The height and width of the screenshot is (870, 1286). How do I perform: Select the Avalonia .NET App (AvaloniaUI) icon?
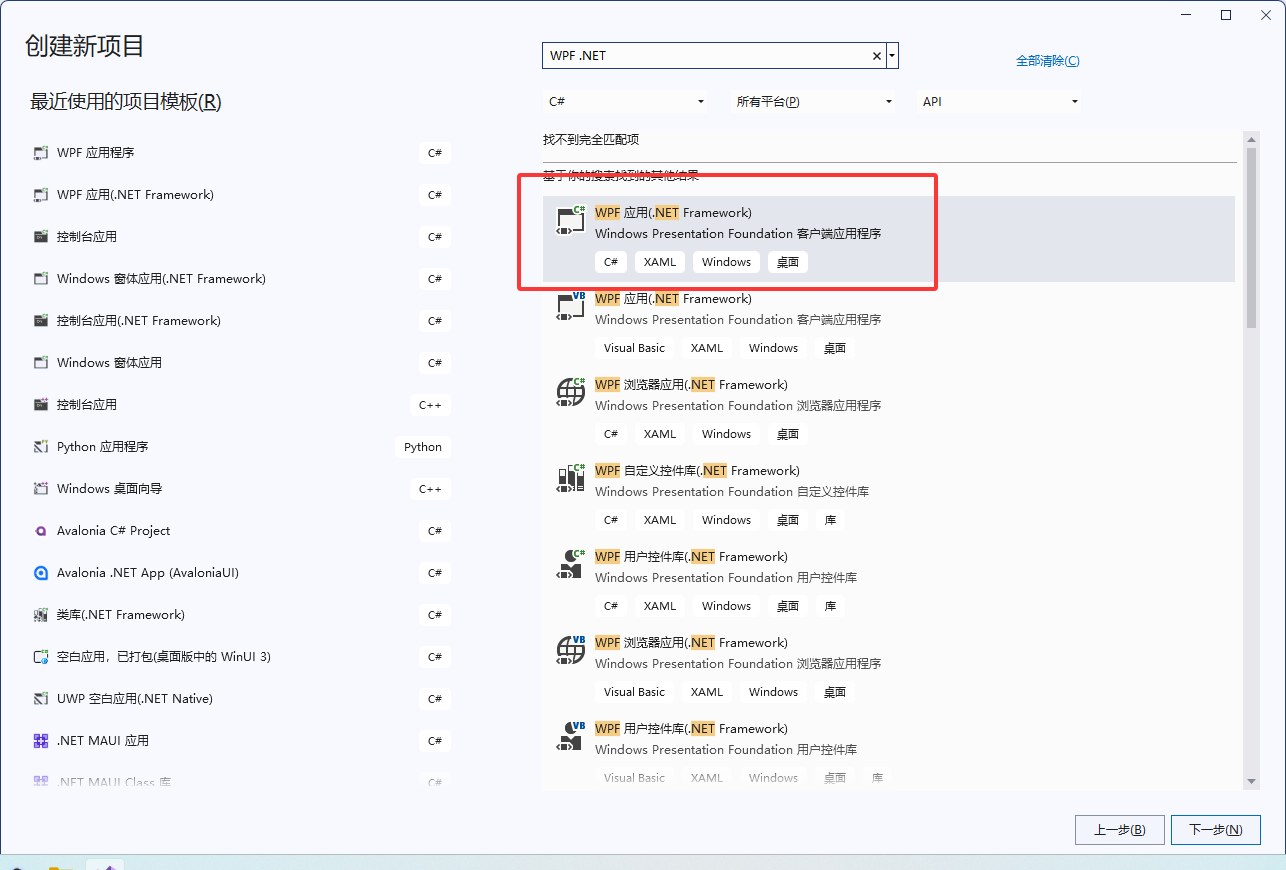[40, 572]
